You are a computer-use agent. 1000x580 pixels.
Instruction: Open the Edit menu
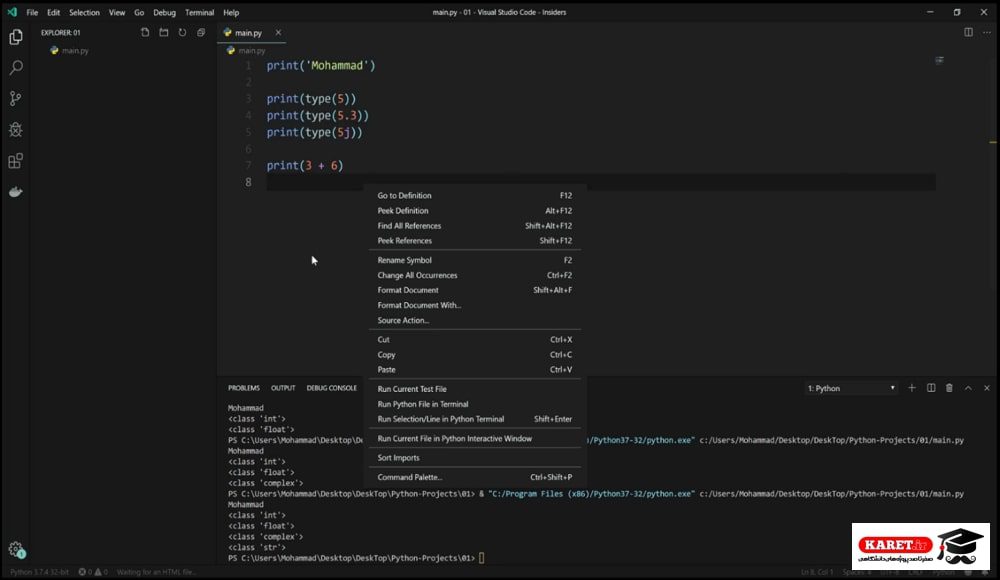(54, 12)
